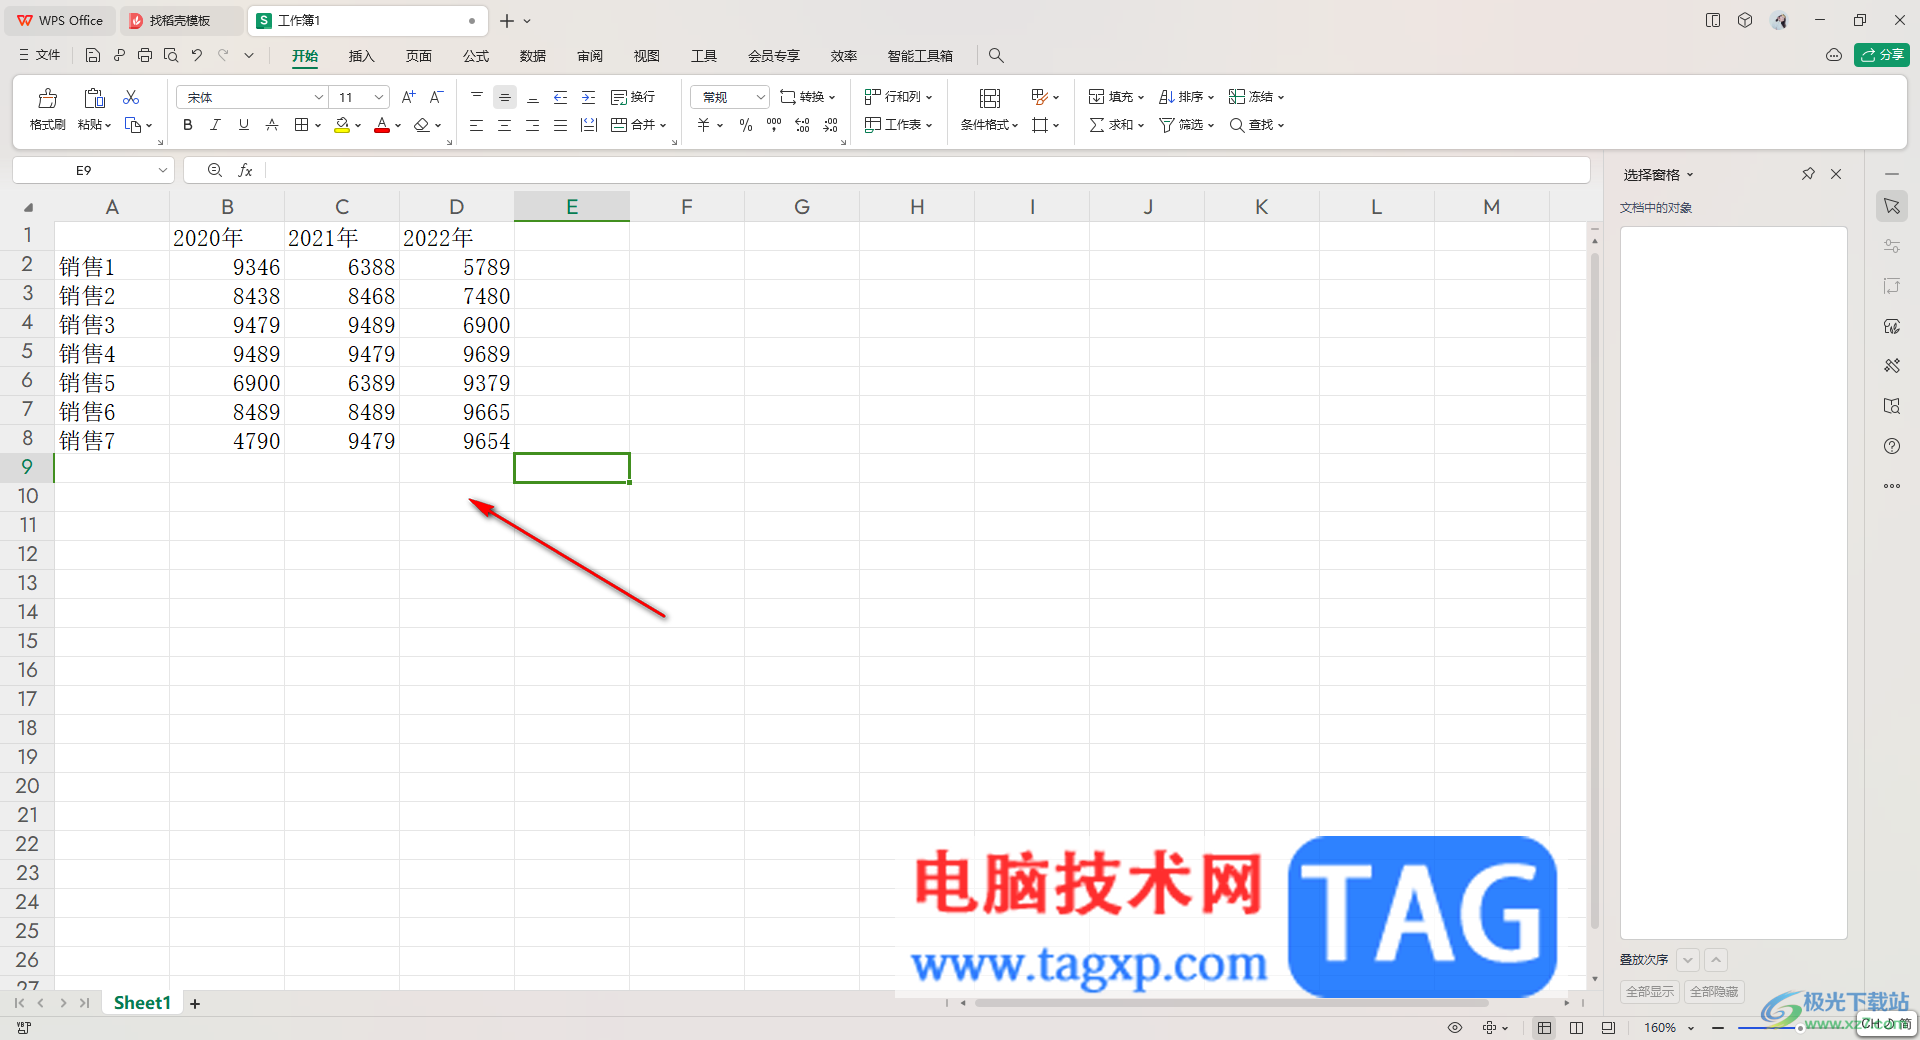Click the conditional formatting grid icon
The width and height of the screenshot is (1920, 1040).
990,98
